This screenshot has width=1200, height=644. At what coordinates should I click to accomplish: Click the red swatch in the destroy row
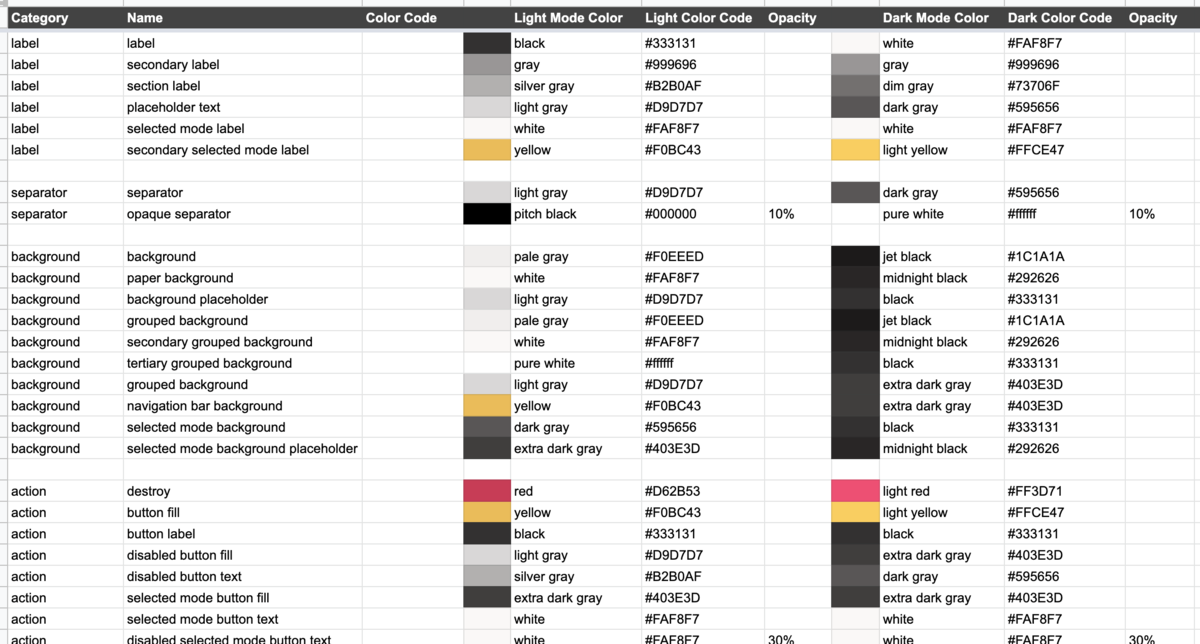coord(487,491)
